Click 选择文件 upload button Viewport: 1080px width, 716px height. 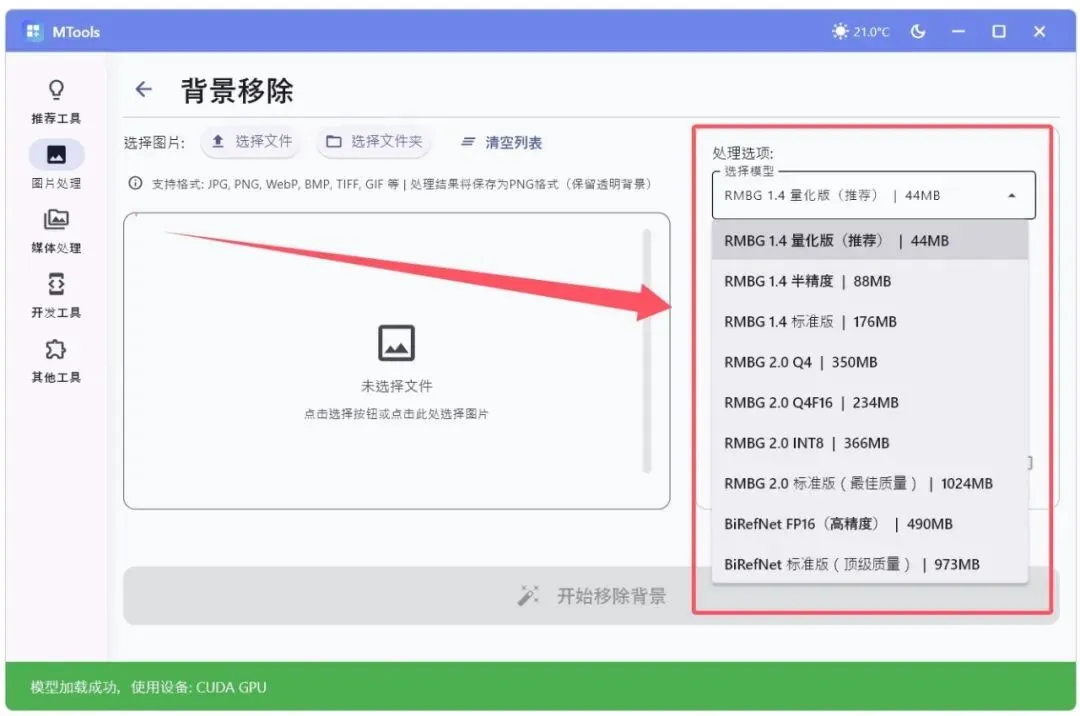pos(252,142)
